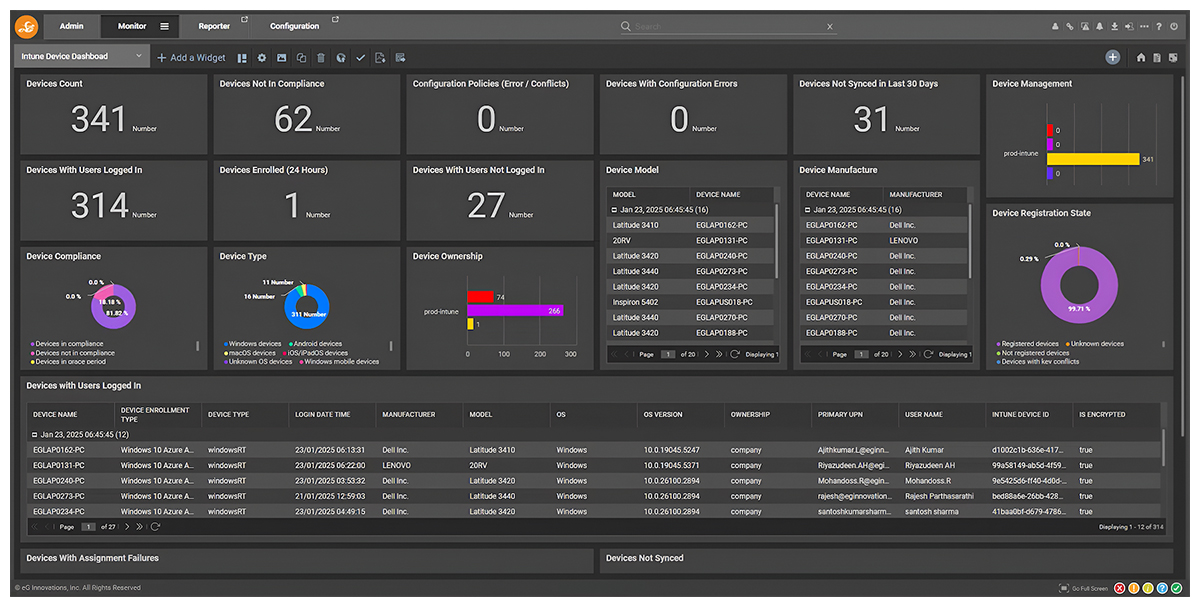Delete dashboard using the trash icon
The image size is (1200, 607).
321,58
